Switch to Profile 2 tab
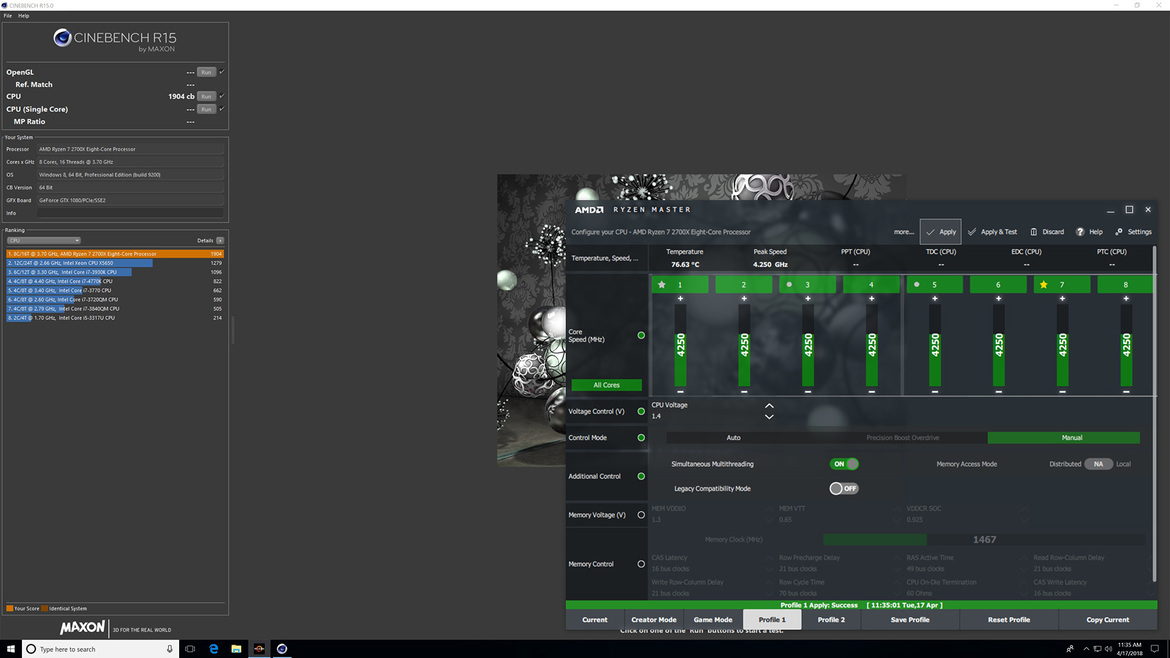 point(831,620)
